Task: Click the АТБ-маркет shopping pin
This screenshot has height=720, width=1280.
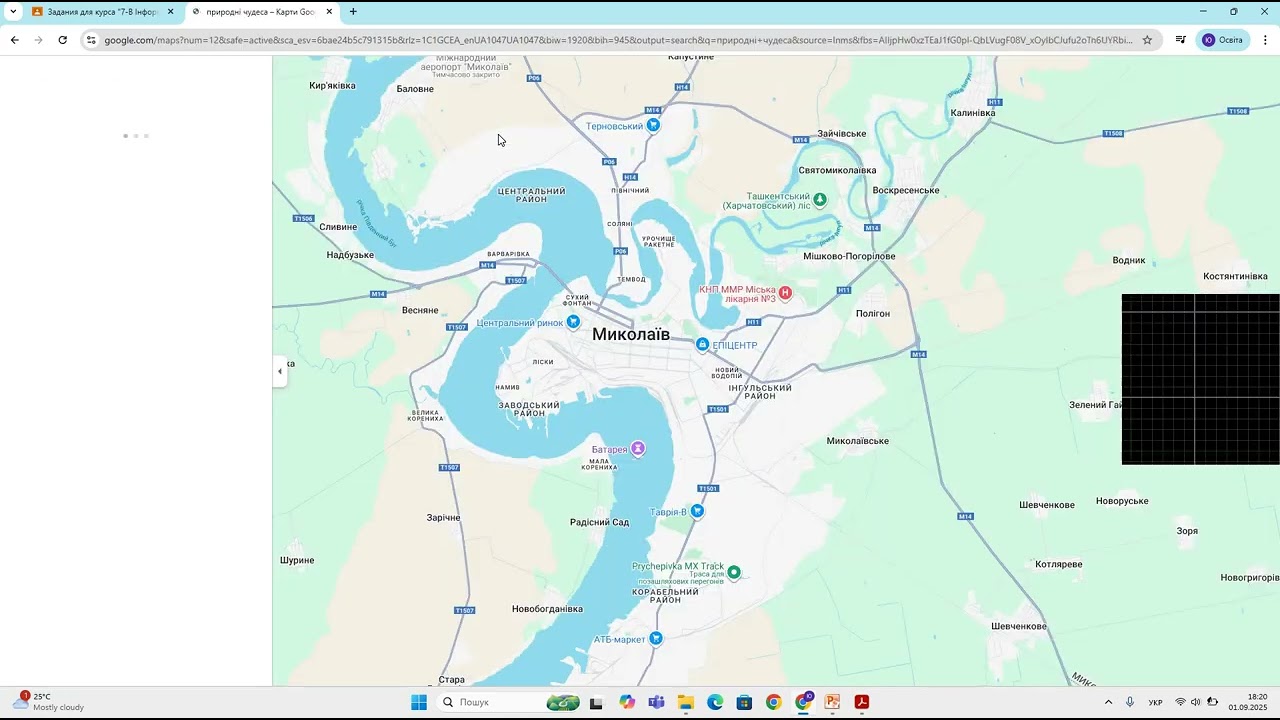Action: tap(656, 638)
